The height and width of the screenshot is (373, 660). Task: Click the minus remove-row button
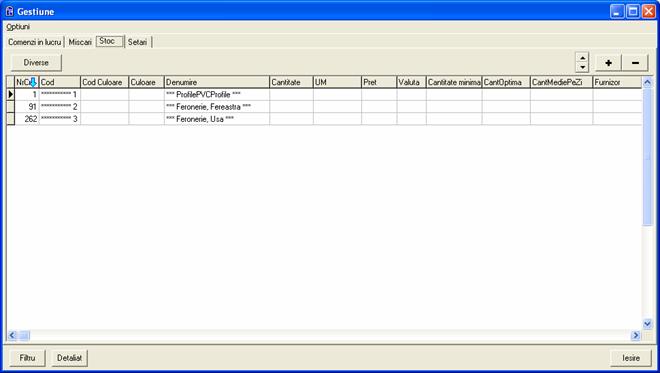coord(635,63)
